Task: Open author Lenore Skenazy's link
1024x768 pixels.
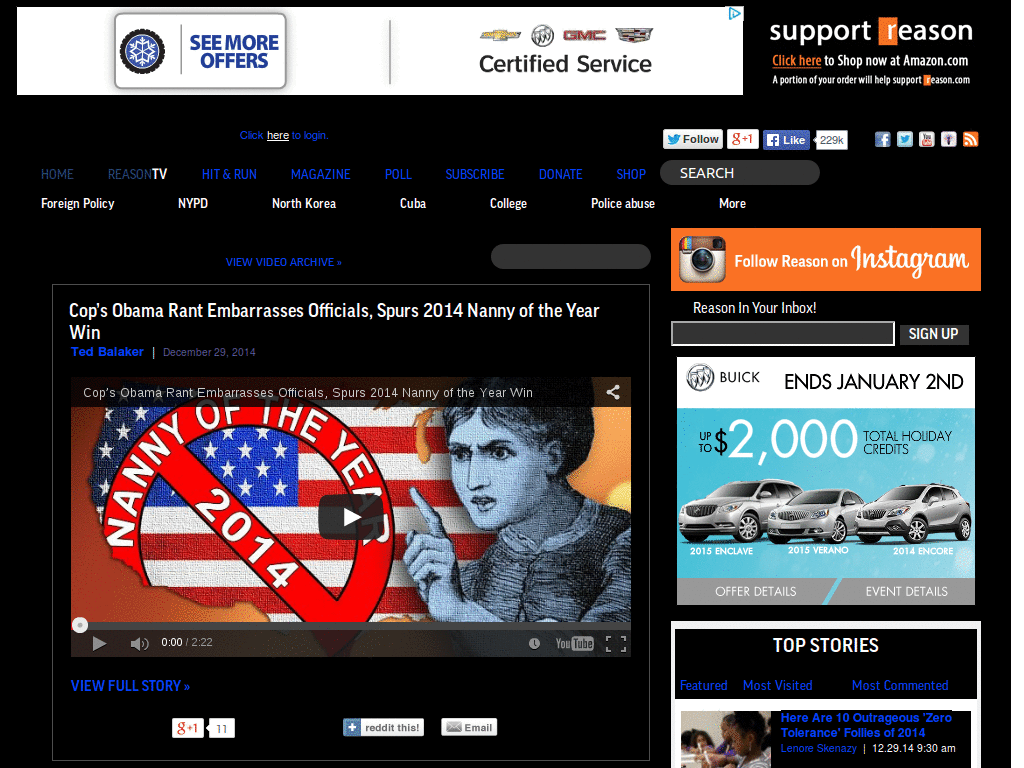Action: [x=818, y=748]
